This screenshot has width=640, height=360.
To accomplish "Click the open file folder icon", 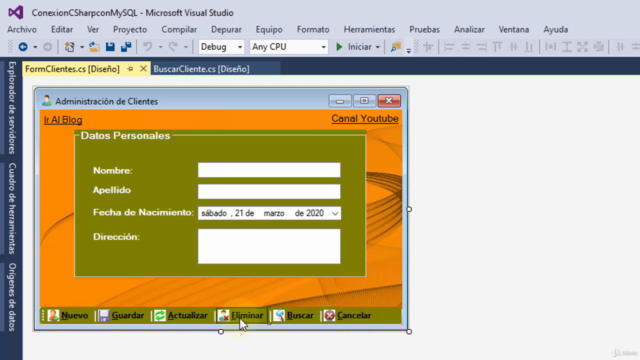I will [x=94, y=47].
